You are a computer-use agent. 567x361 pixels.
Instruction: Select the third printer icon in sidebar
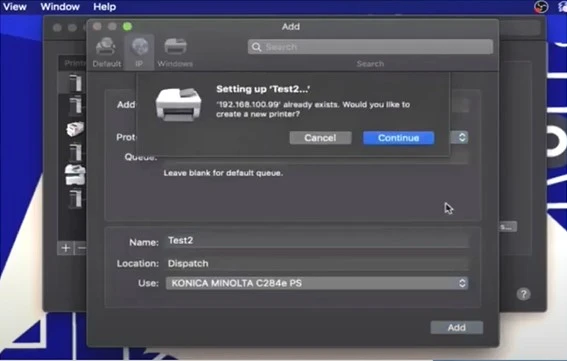pos(75,129)
